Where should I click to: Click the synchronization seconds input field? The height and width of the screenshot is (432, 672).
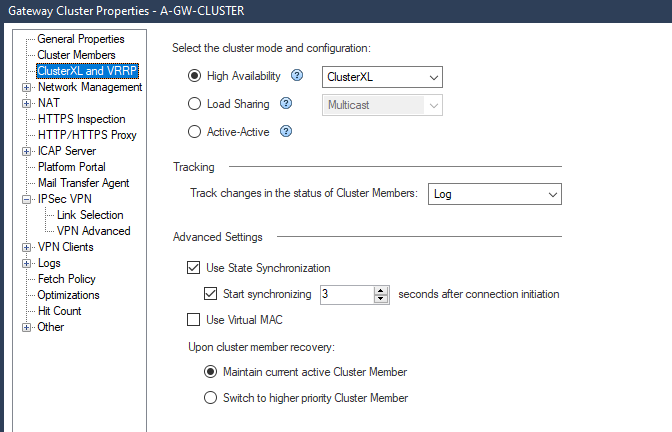pos(345,294)
